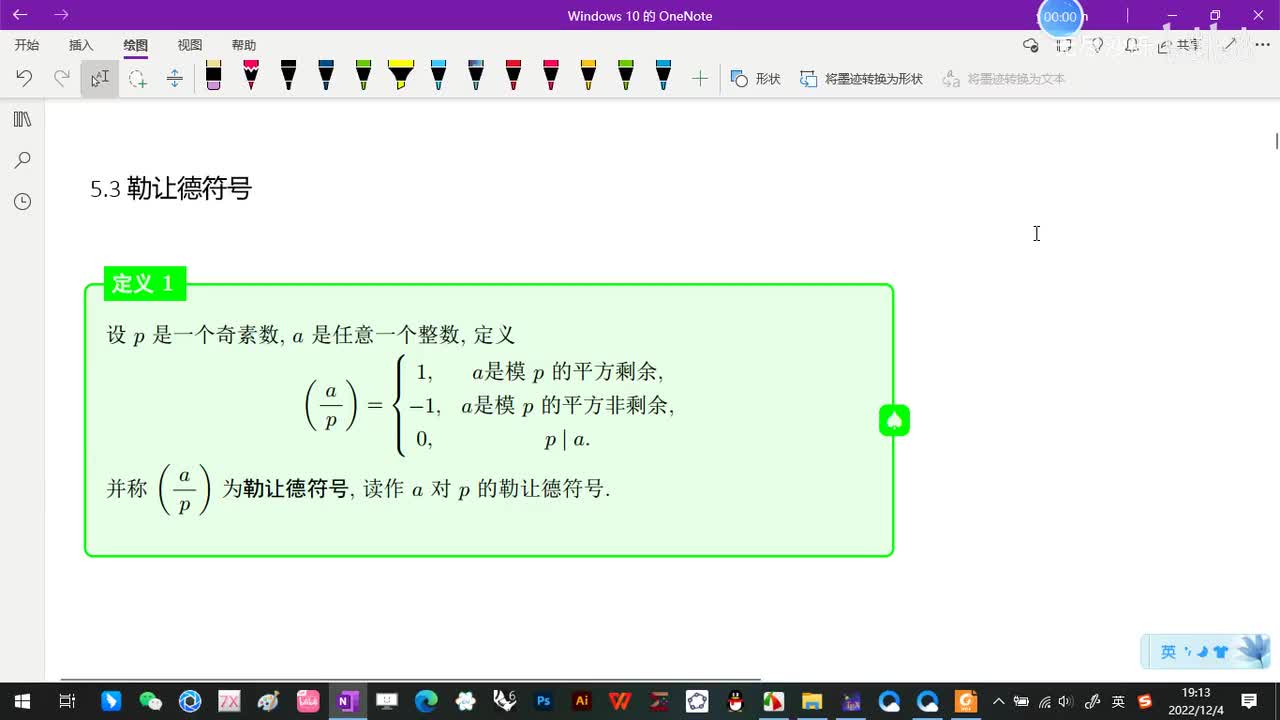Enter full screen mode arrow icon

pyautogui.click(x=1230, y=45)
